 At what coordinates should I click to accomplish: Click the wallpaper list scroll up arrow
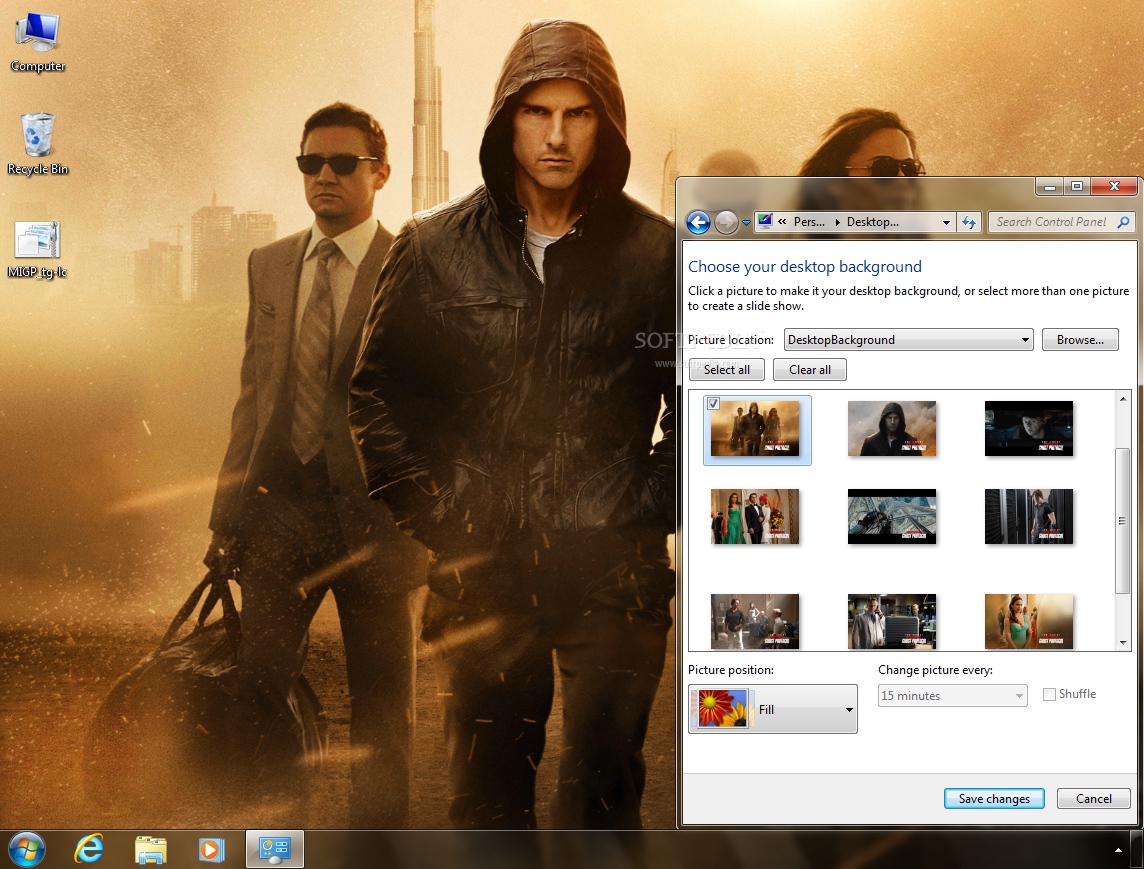point(1123,399)
